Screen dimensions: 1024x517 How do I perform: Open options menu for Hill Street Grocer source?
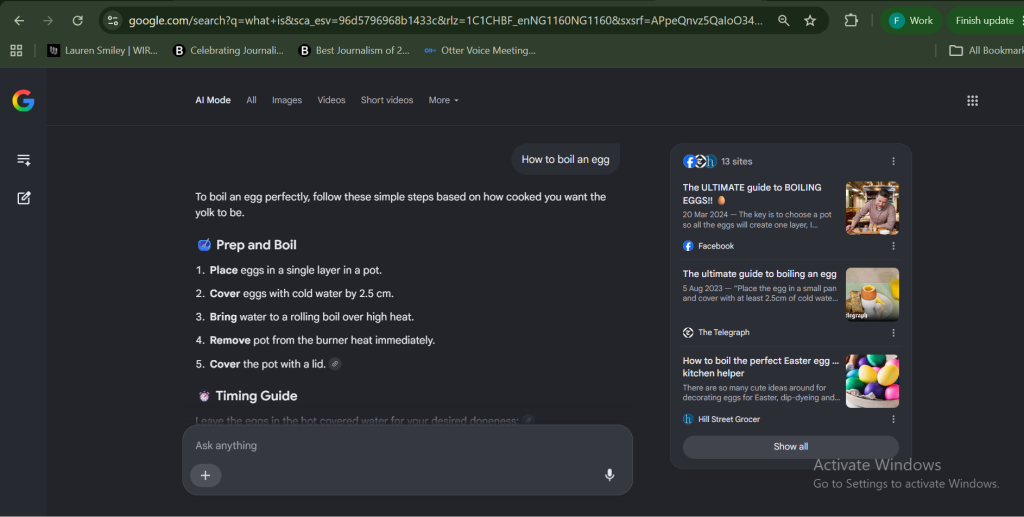pyautogui.click(x=893, y=419)
